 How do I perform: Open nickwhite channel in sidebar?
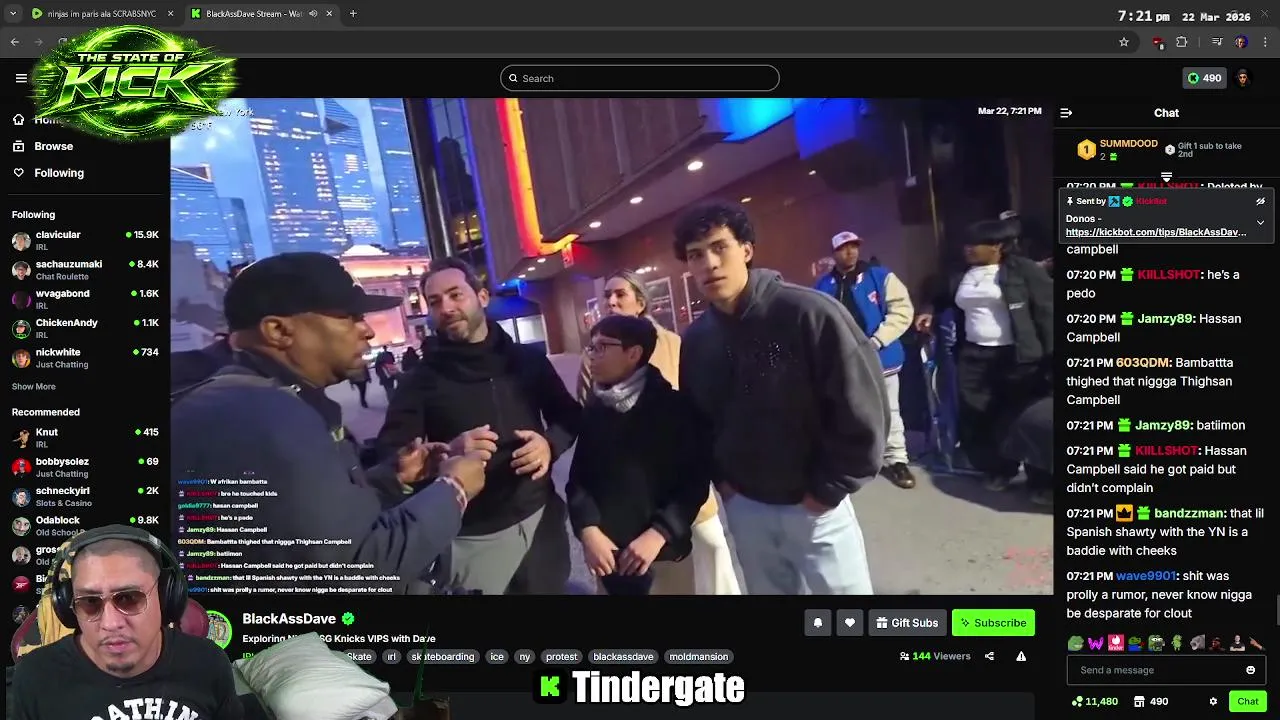tap(85, 358)
